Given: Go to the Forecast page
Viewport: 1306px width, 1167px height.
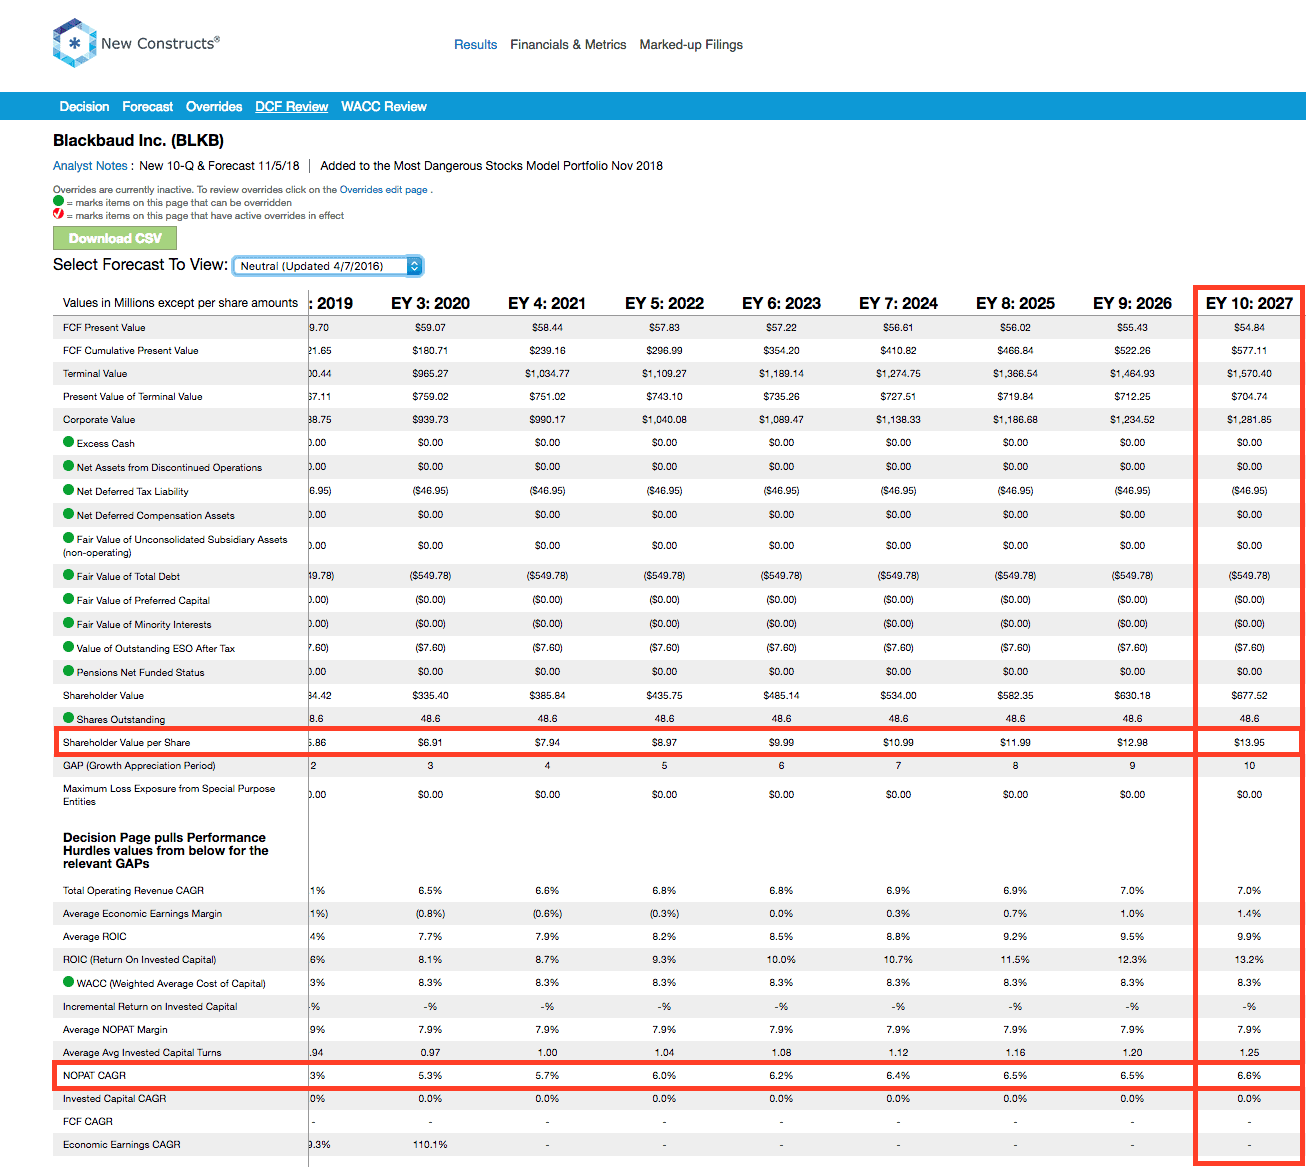Looking at the screenshot, I should coord(148,107).
